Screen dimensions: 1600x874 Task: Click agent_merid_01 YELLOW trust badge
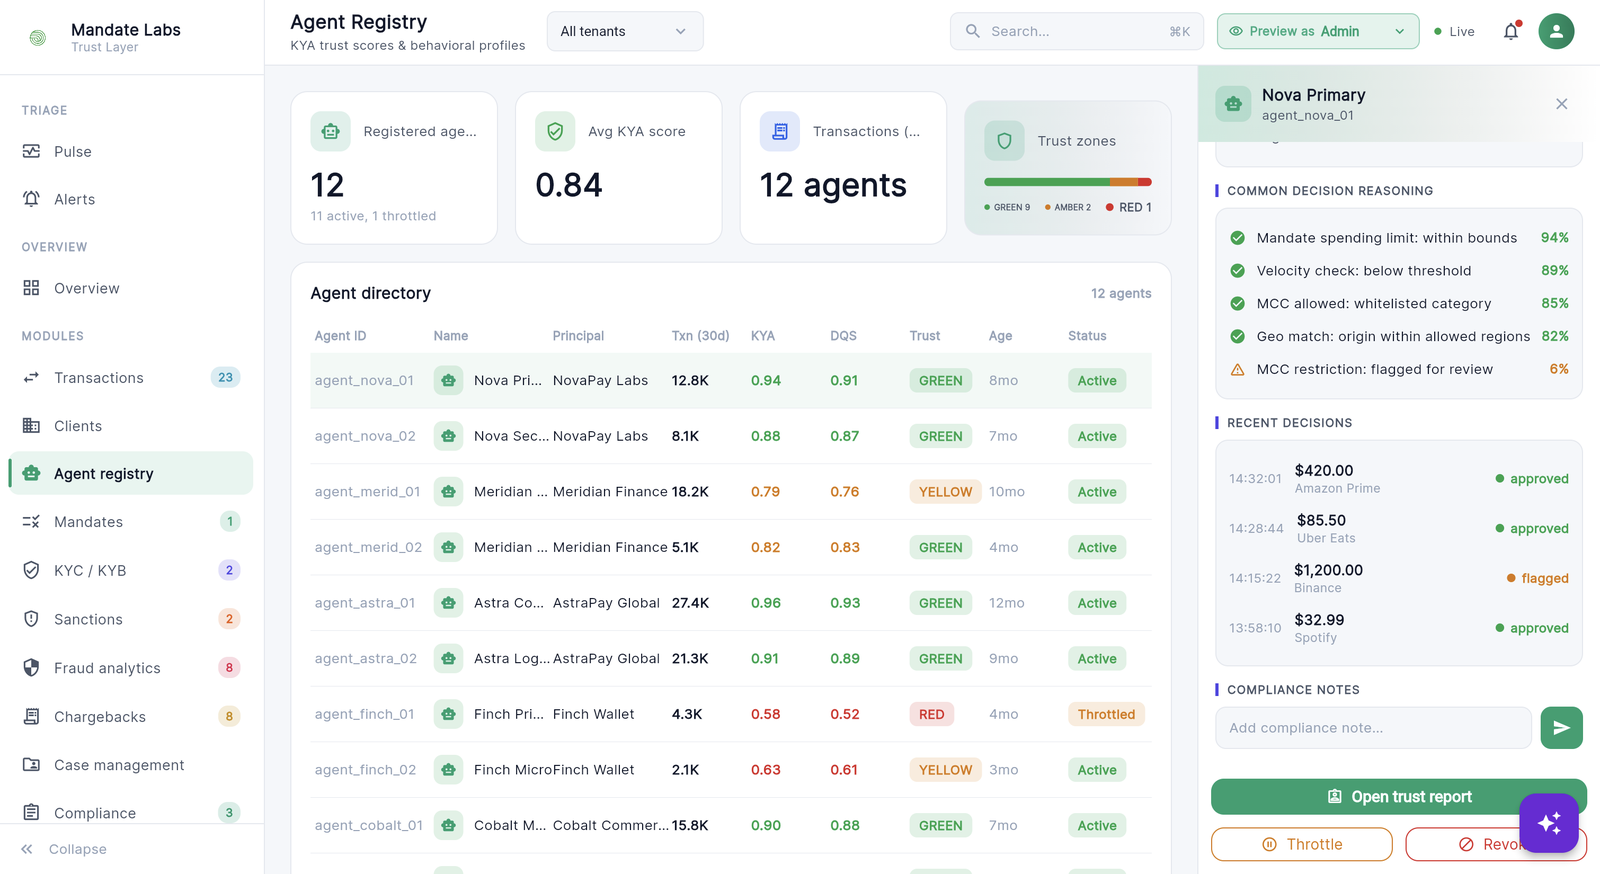coord(945,492)
